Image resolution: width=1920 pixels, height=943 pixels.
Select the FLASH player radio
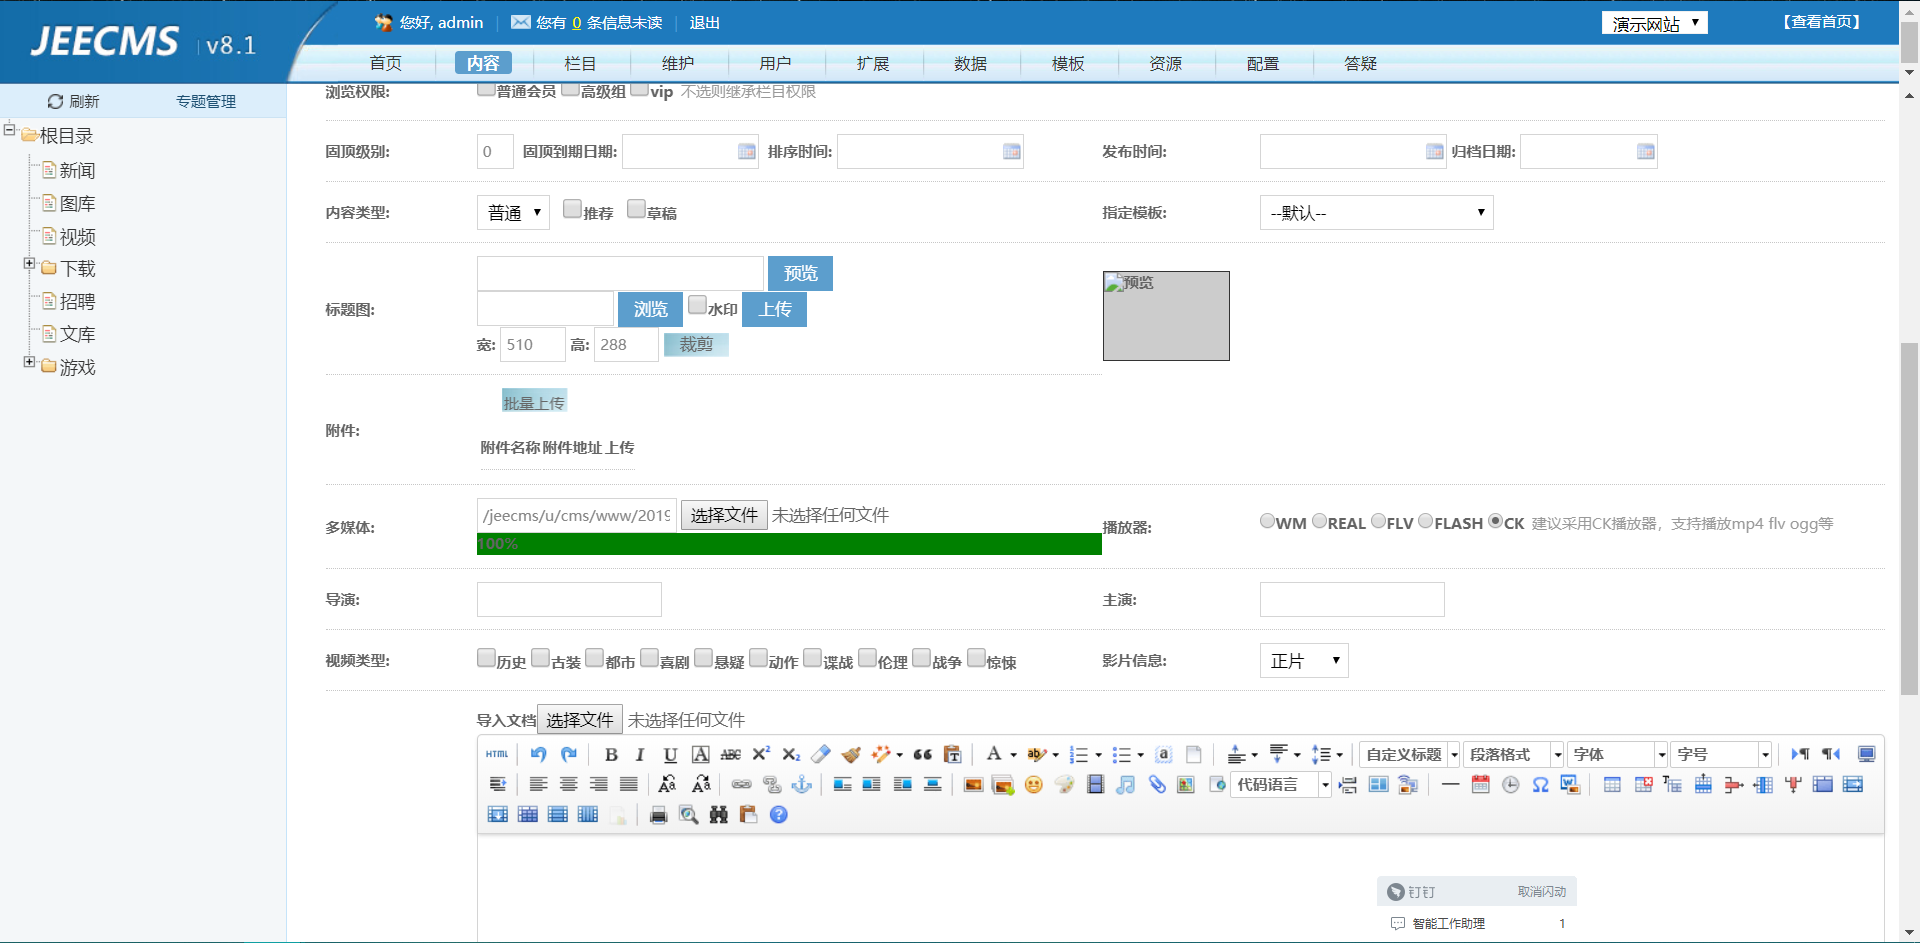click(x=1426, y=521)
